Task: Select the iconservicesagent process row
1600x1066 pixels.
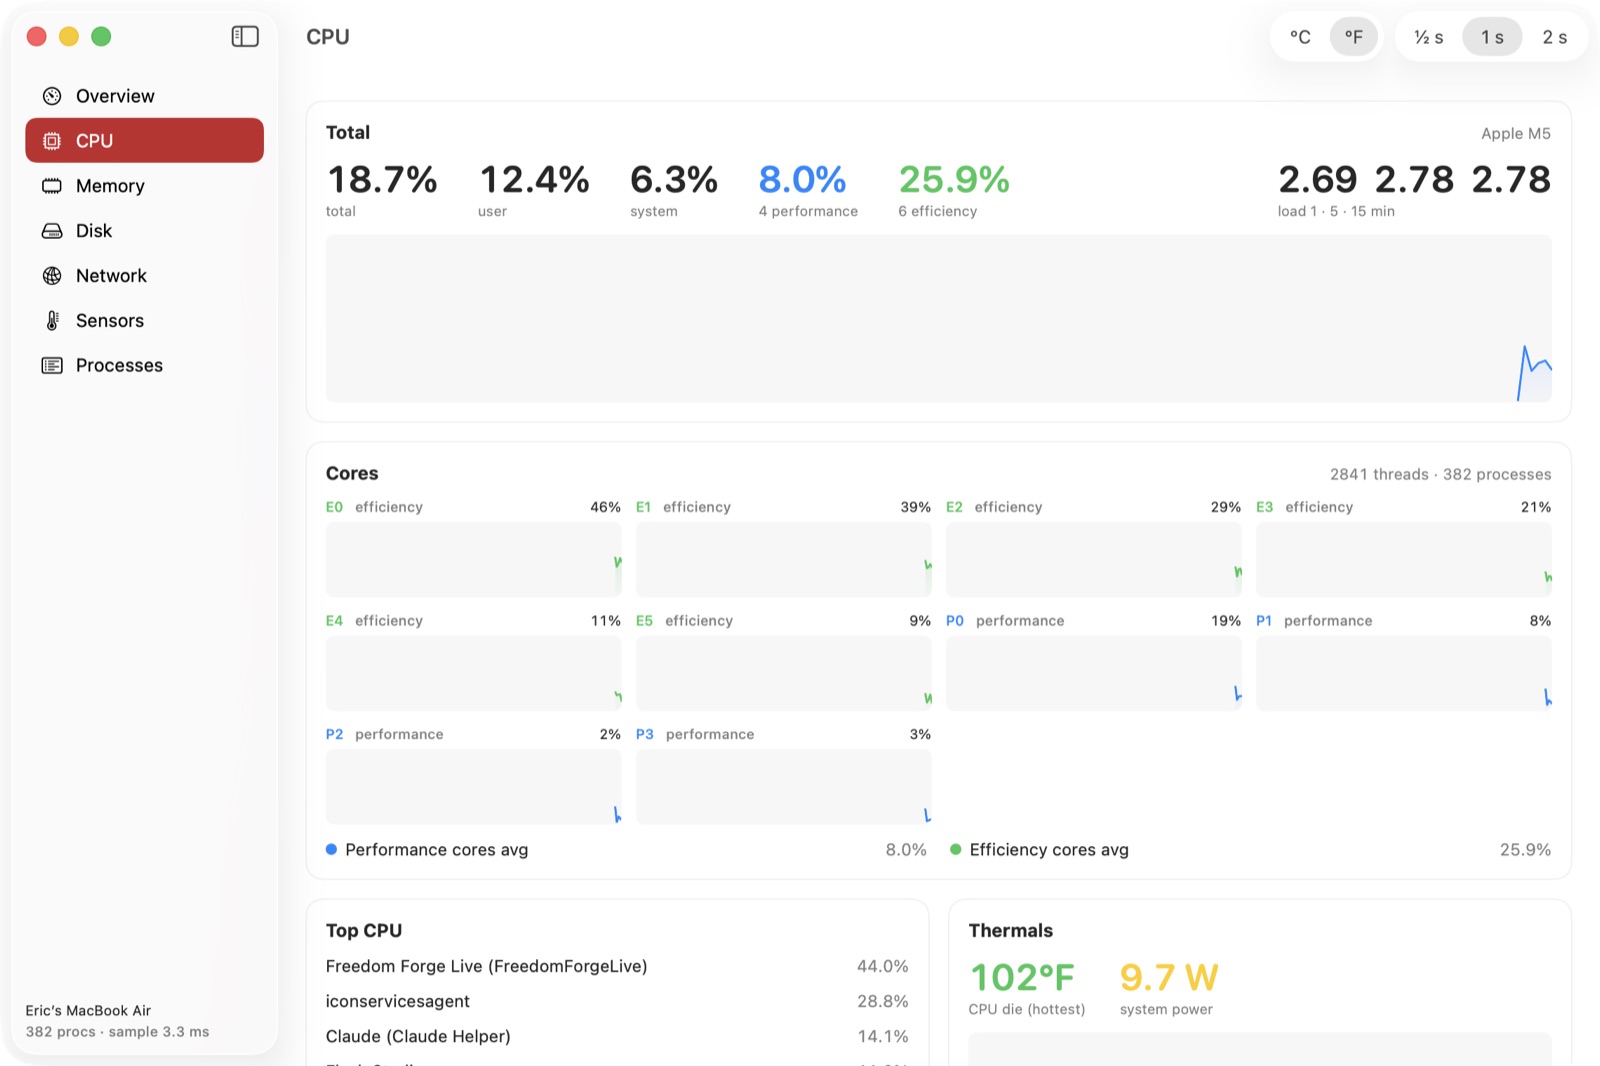Action: 617,1001
